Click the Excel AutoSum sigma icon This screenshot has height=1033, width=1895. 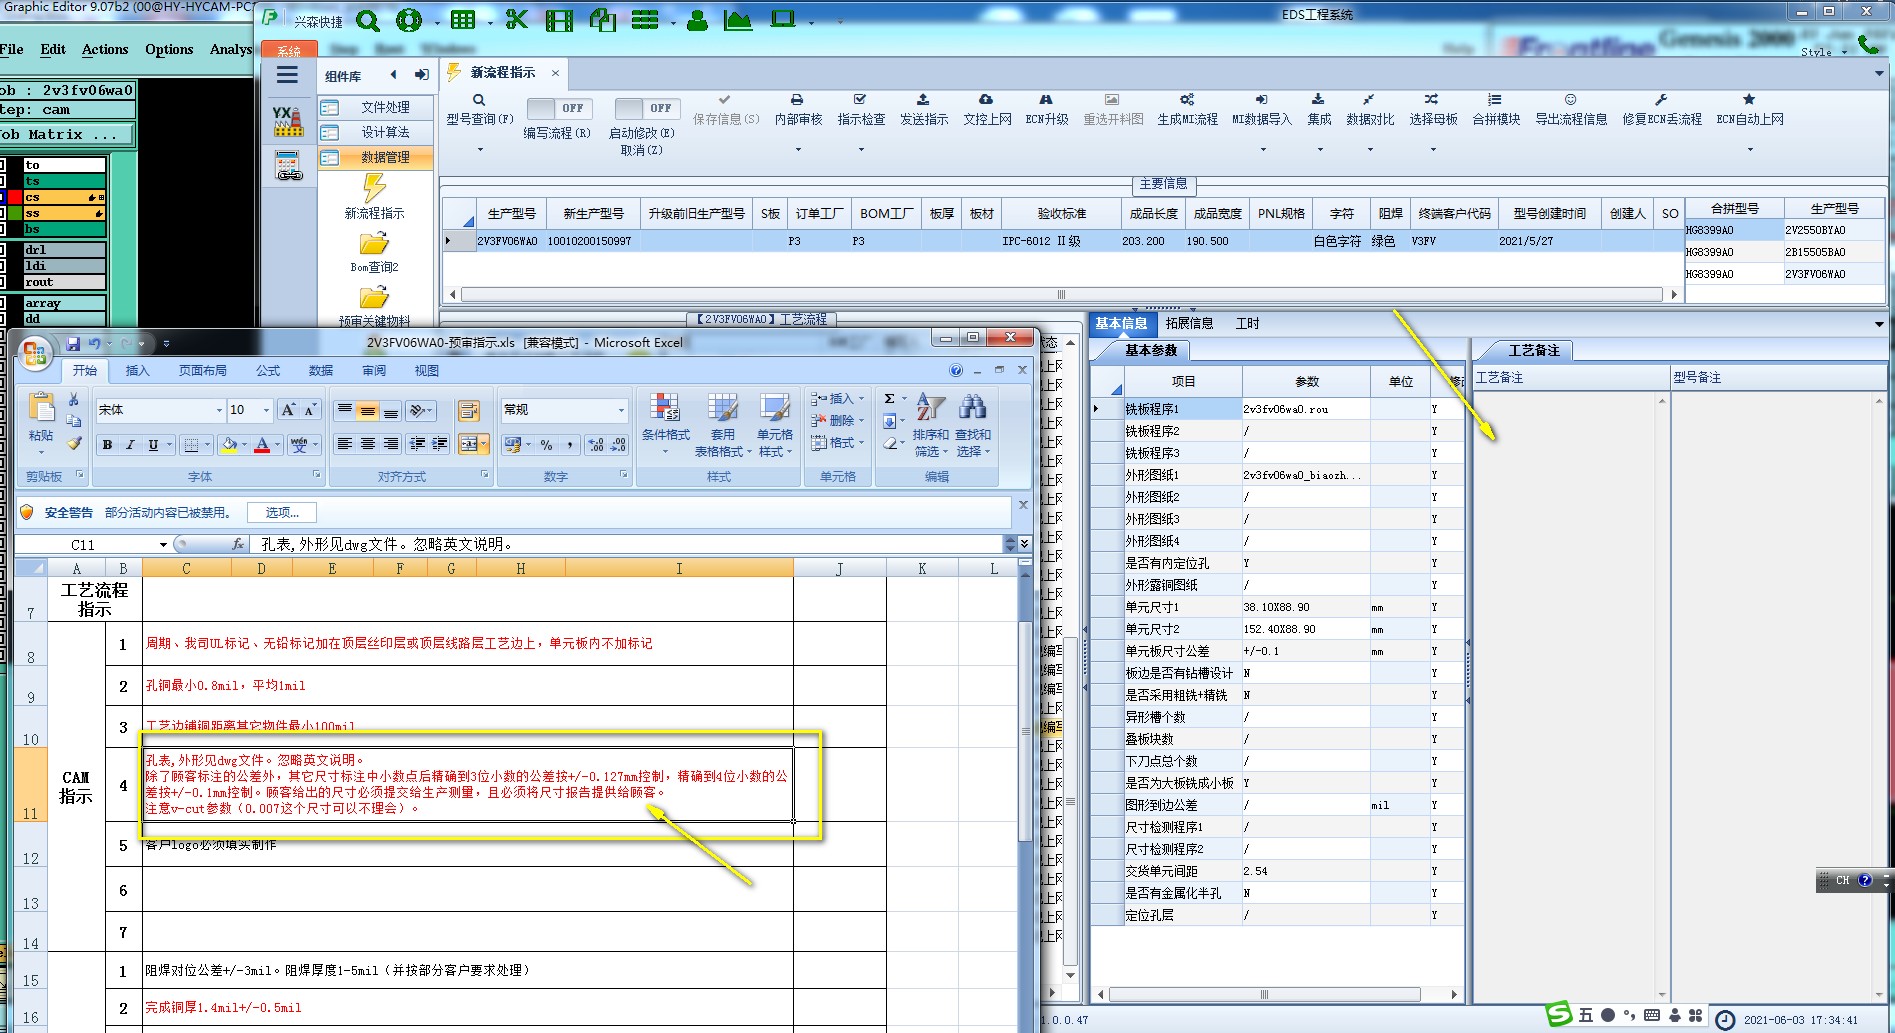click(889, 398)
